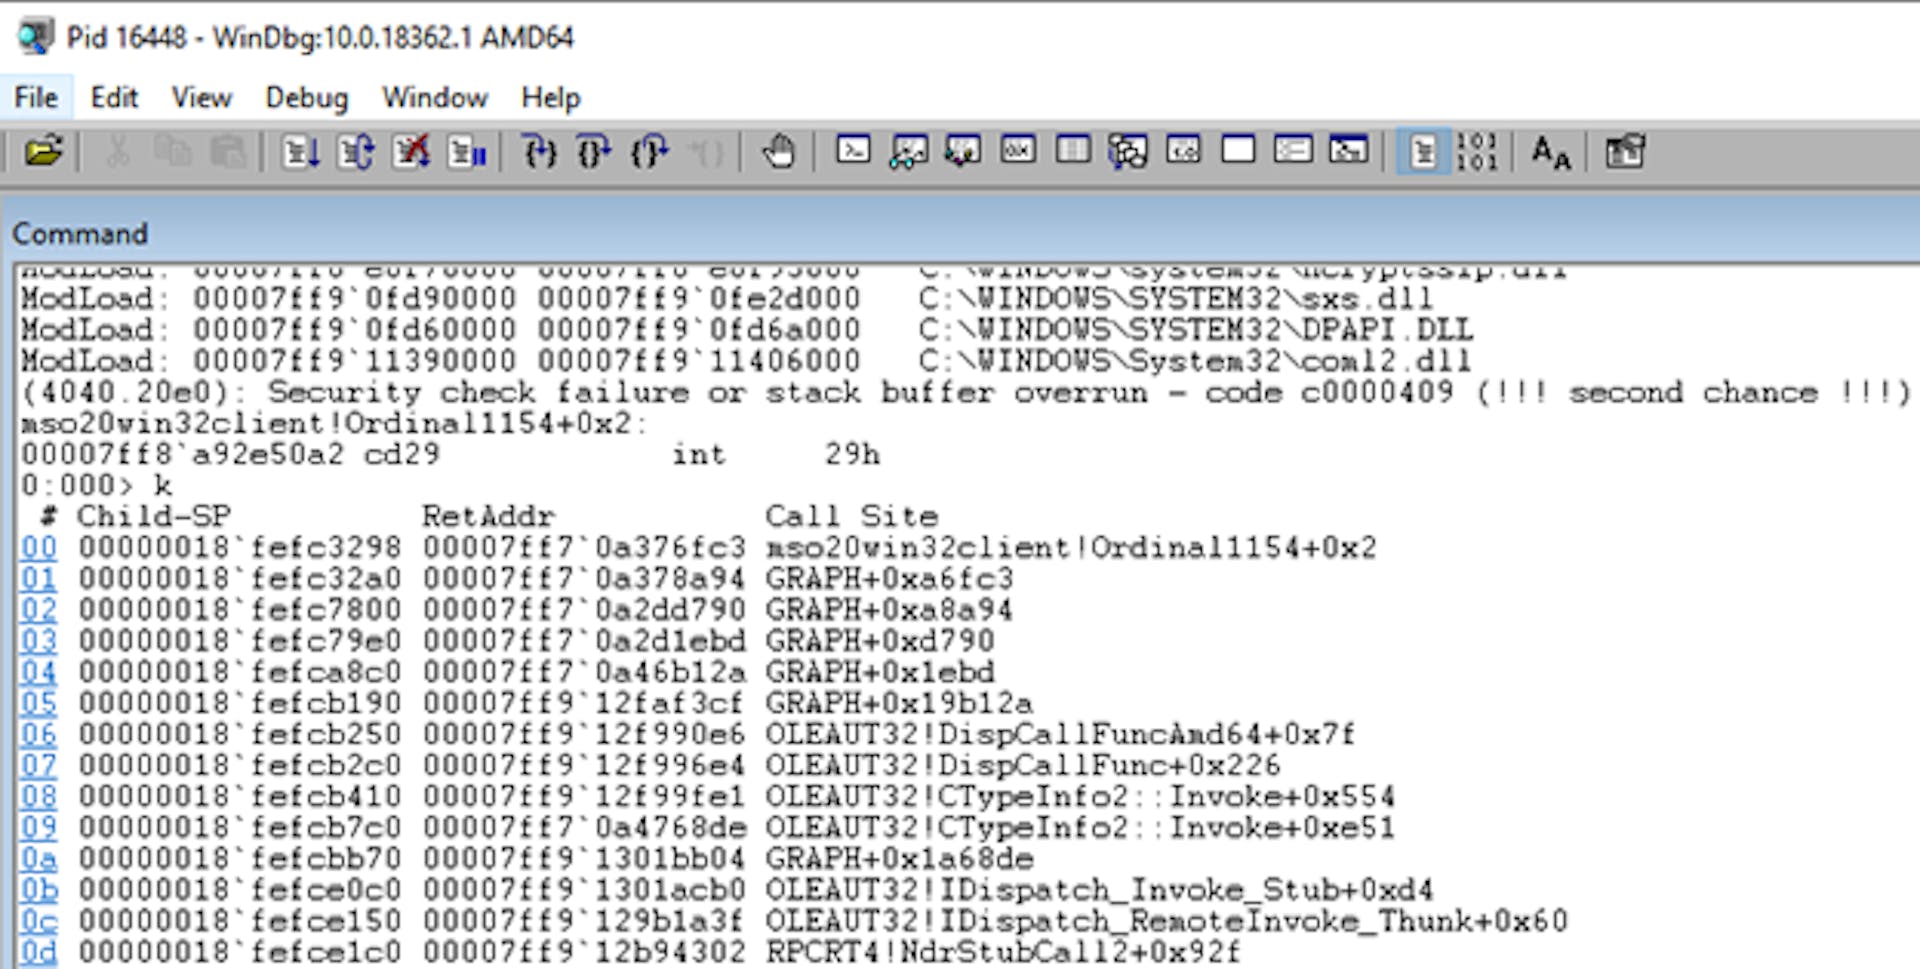Click 'RPCRT4!NdrStubCall2+0x92f' call site
The height and width of the screenshot is (969, 1920).
(1003, 951)
